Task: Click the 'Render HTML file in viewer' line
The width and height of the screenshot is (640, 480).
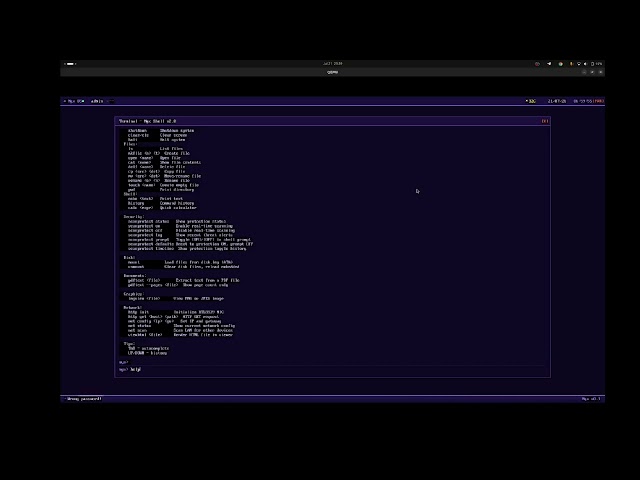Action: coord(180,335)
